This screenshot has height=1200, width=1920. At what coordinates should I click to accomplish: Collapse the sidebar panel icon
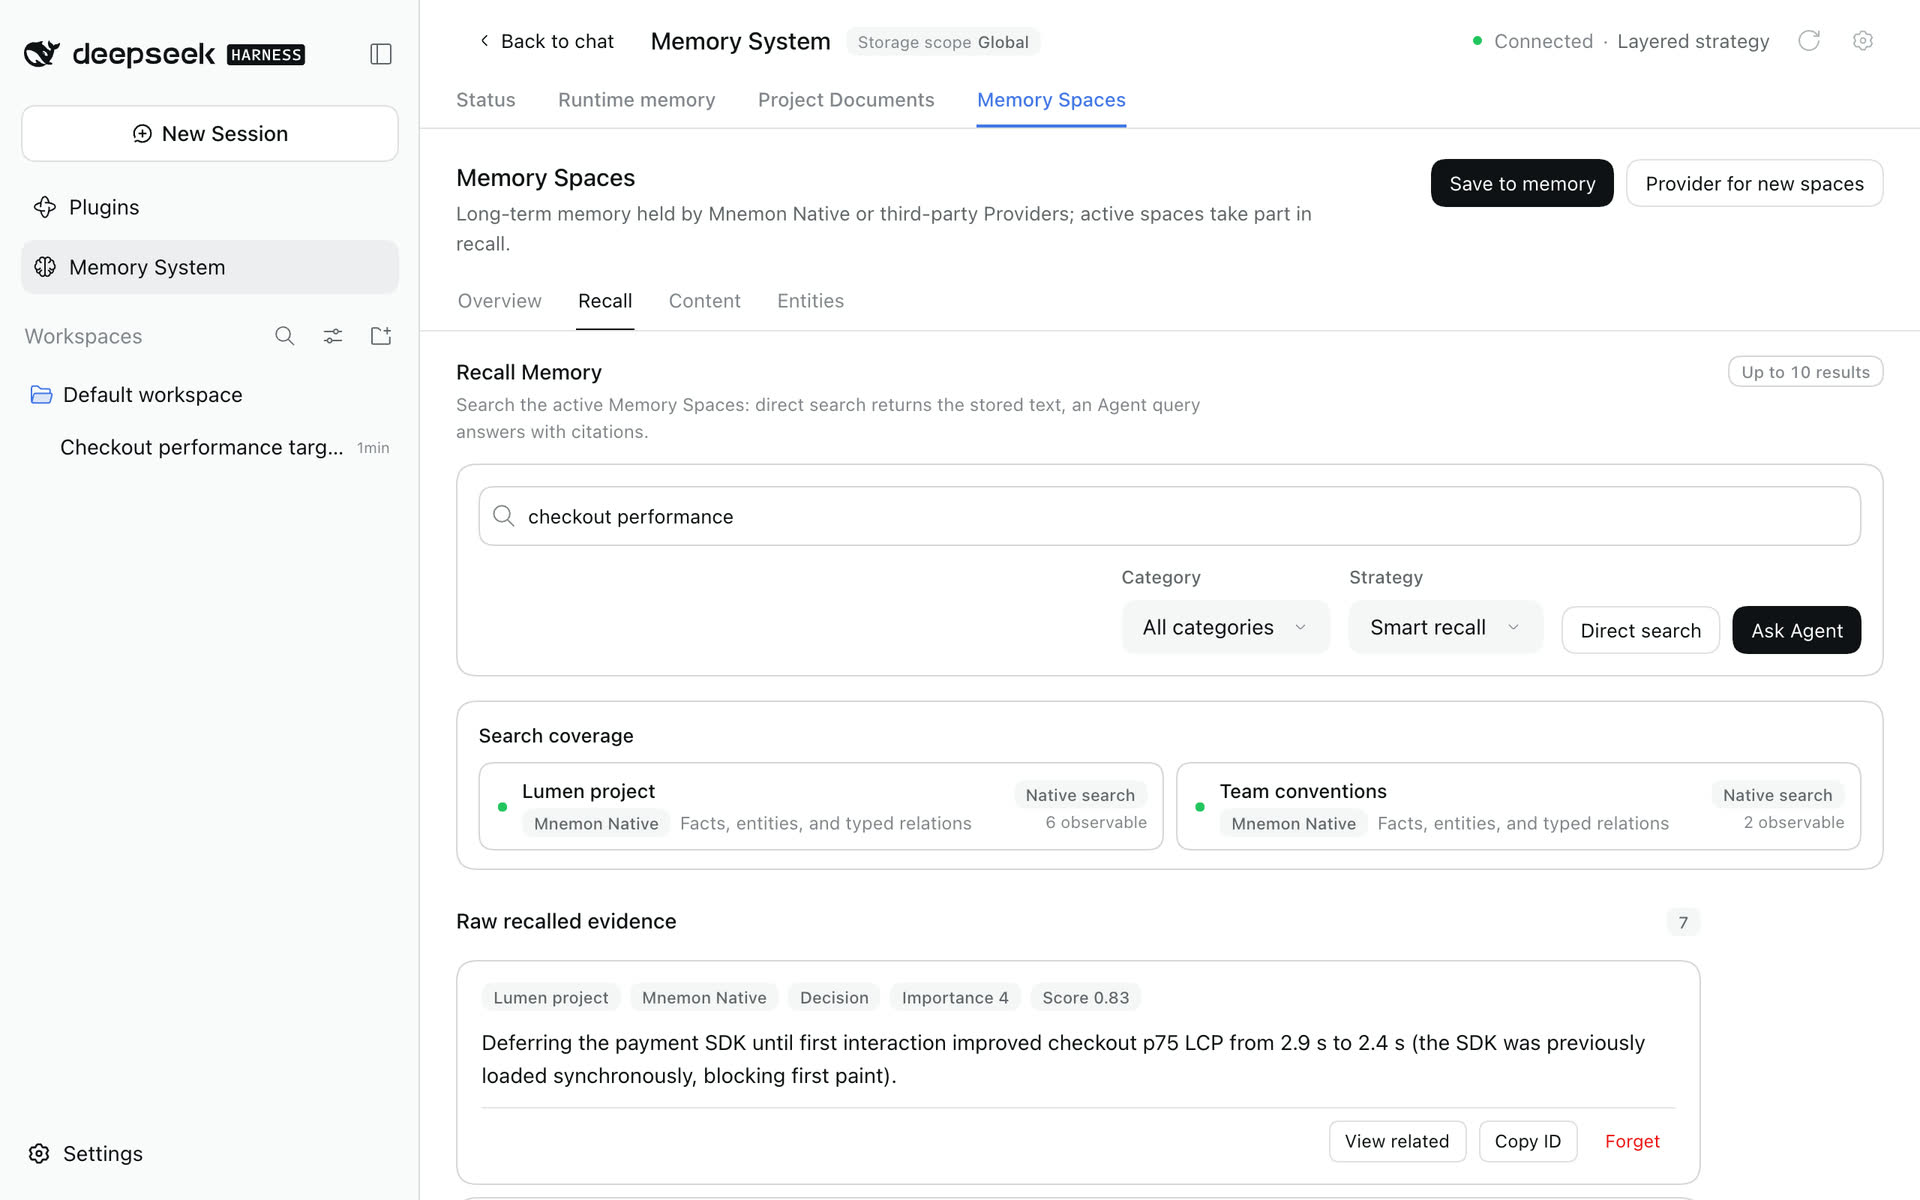381,54
